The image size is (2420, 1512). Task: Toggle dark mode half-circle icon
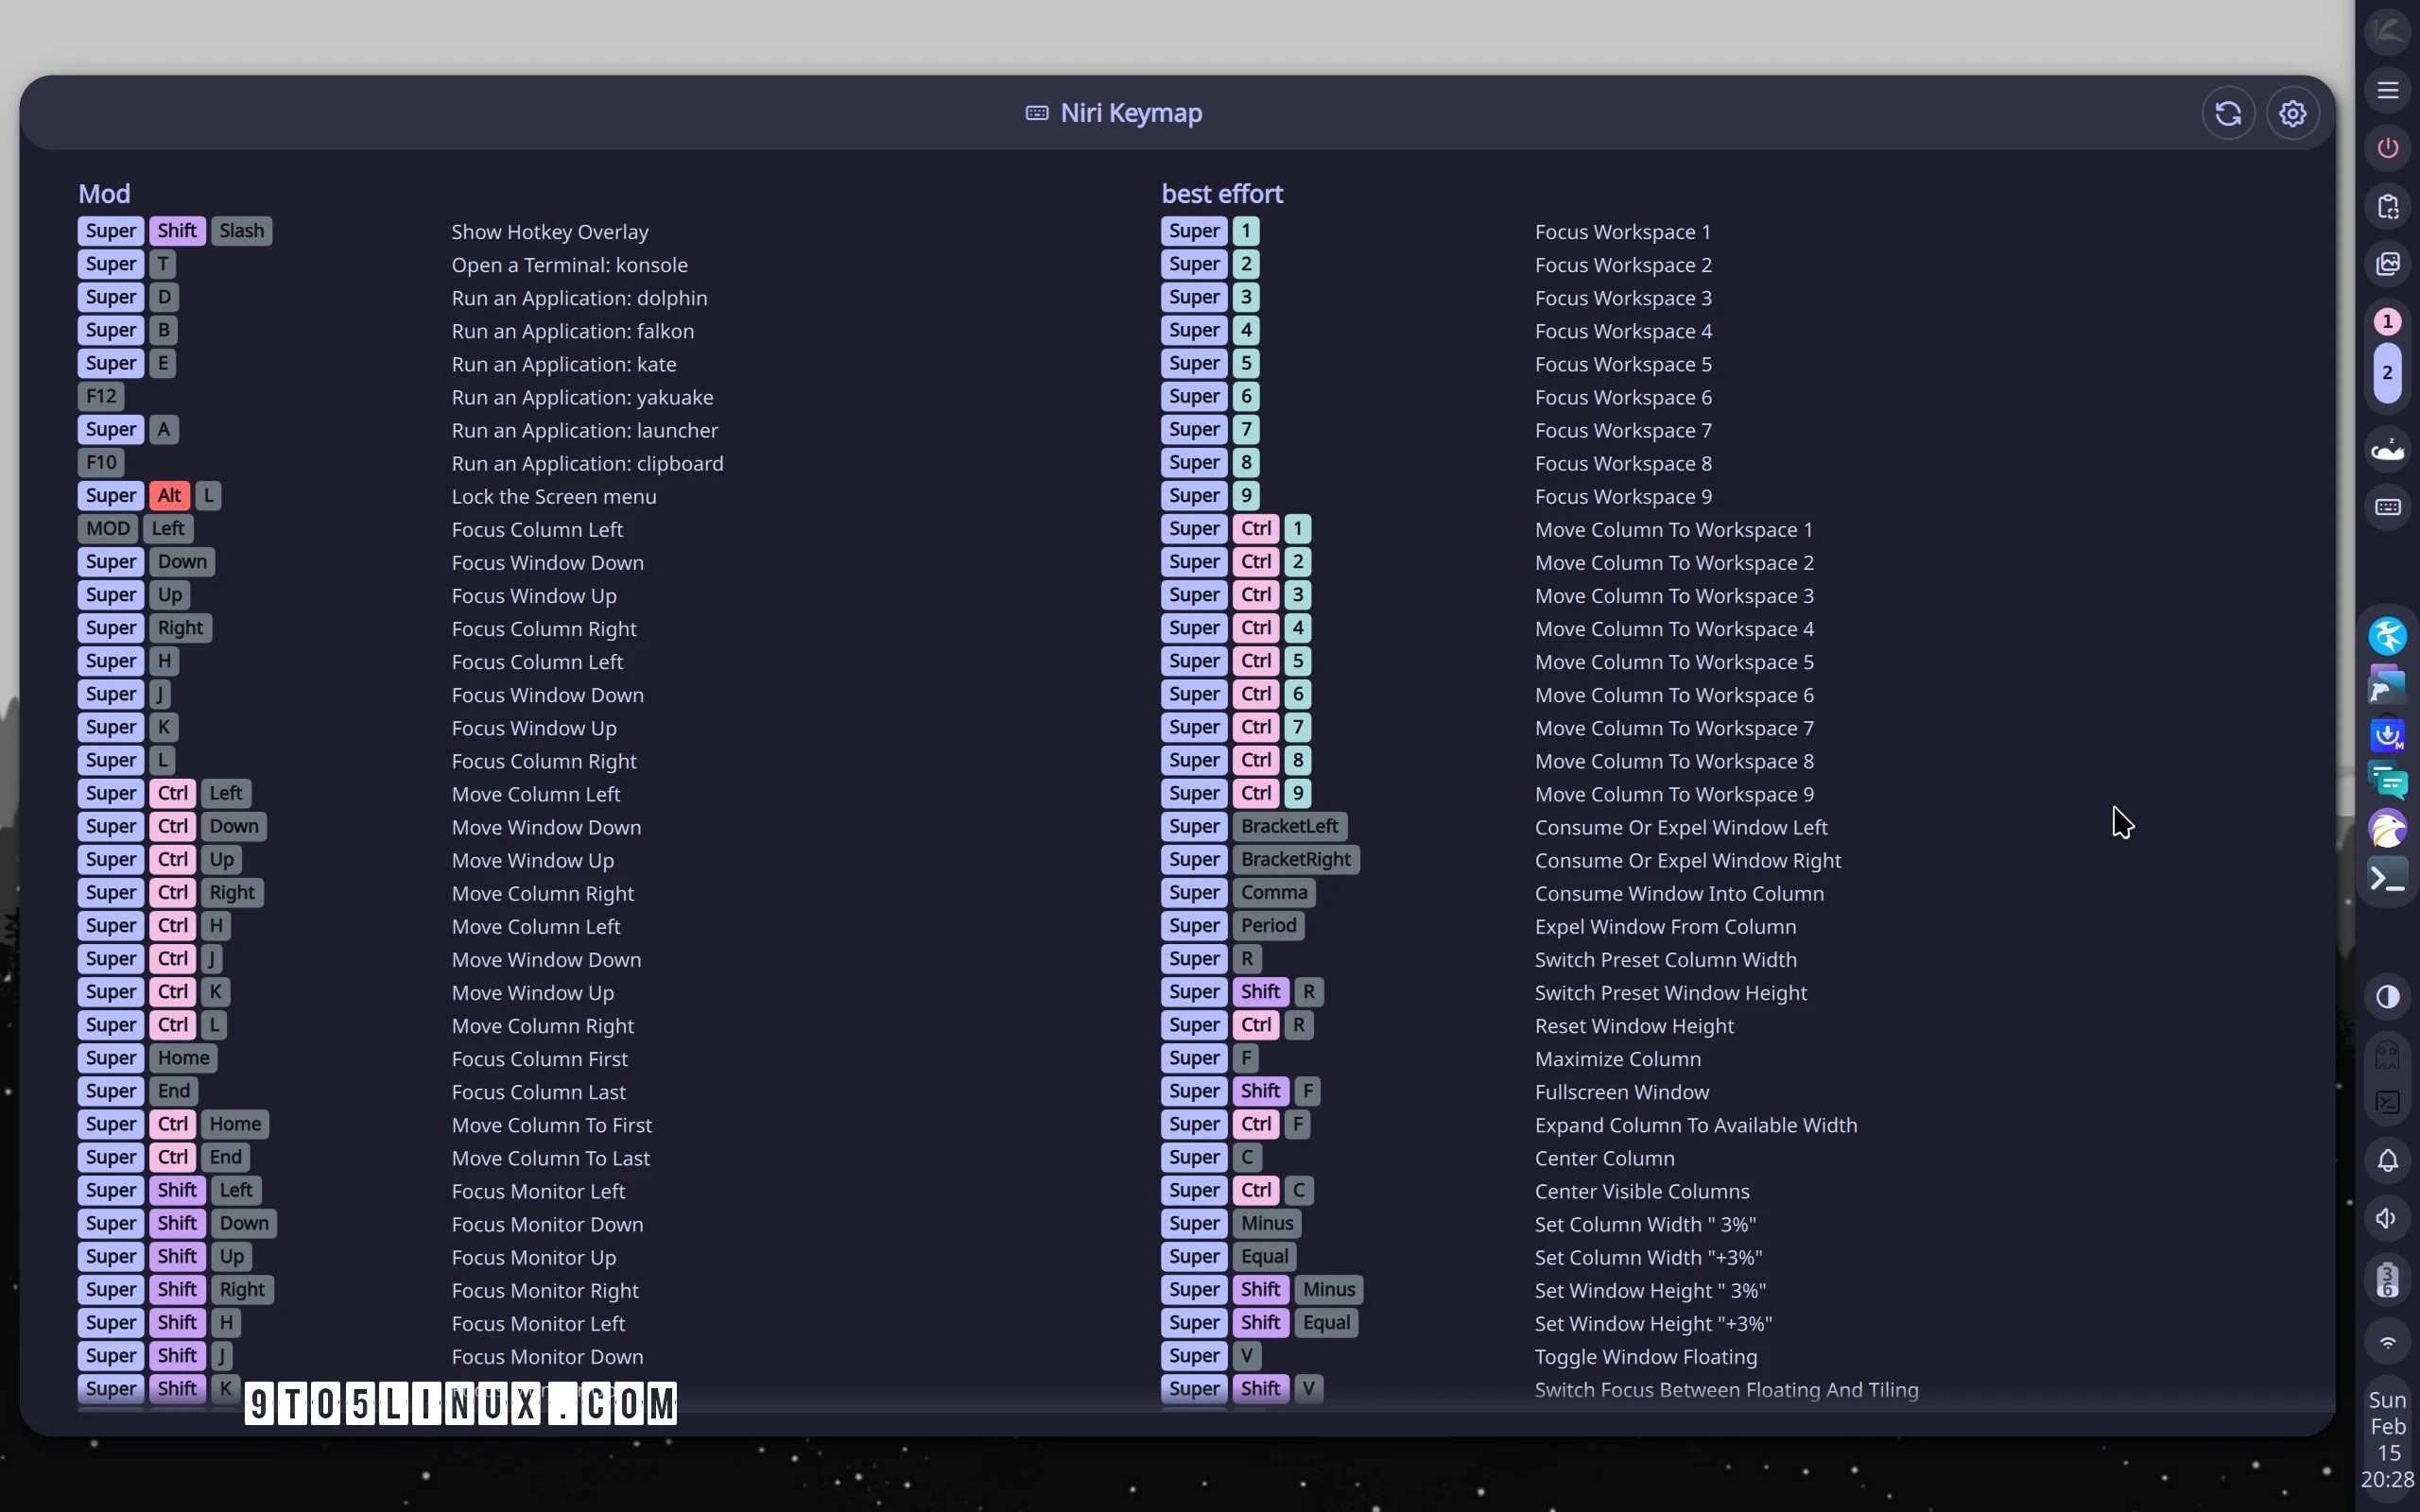2388,997
